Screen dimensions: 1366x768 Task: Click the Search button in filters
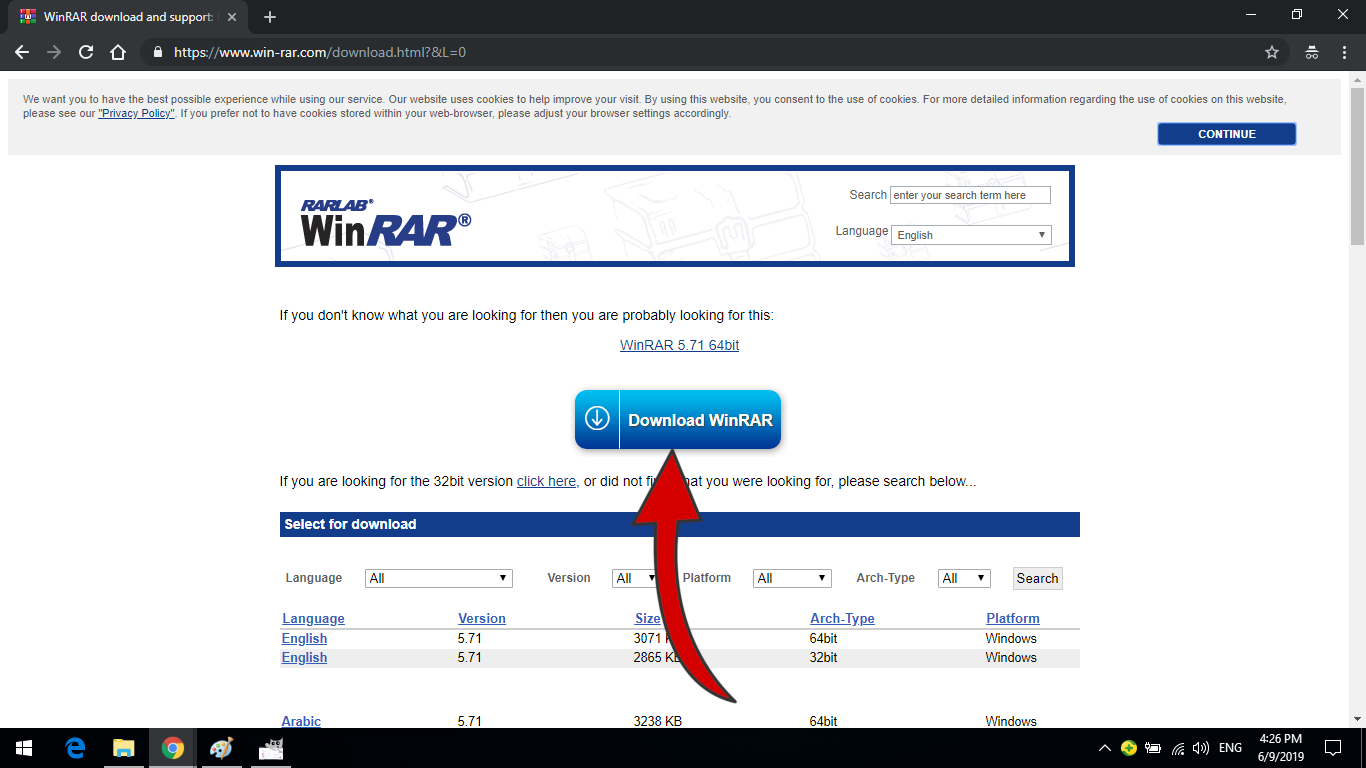click(x=1037, y=578)
